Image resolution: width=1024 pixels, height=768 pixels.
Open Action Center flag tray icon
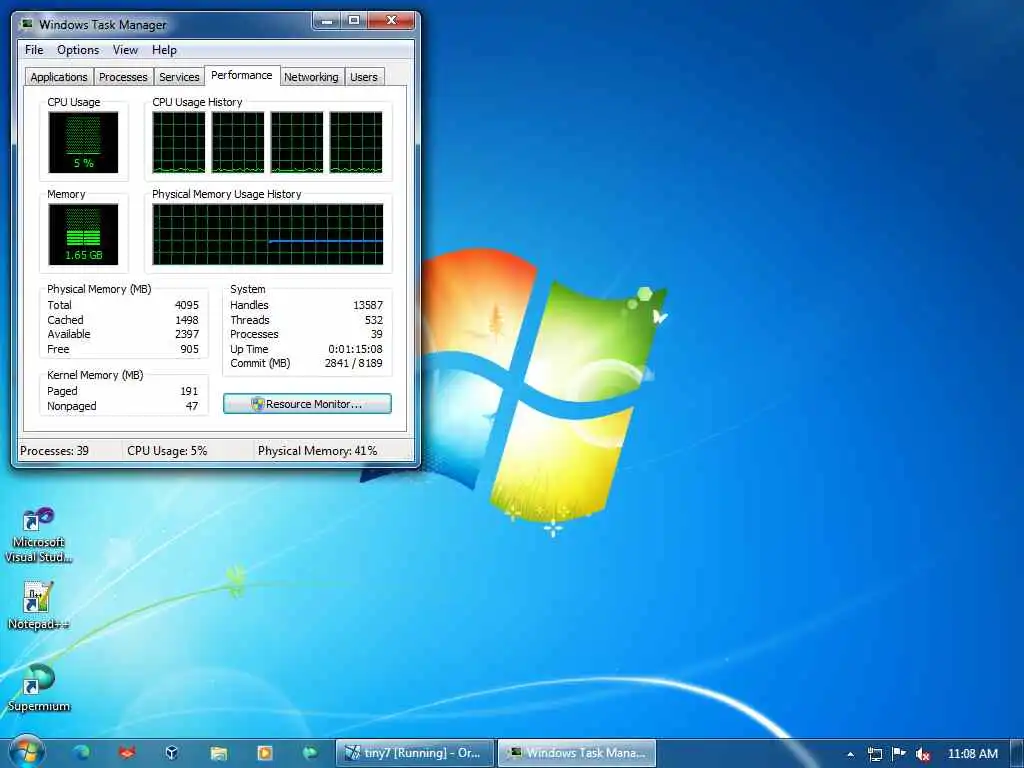(x=899, y=754)
